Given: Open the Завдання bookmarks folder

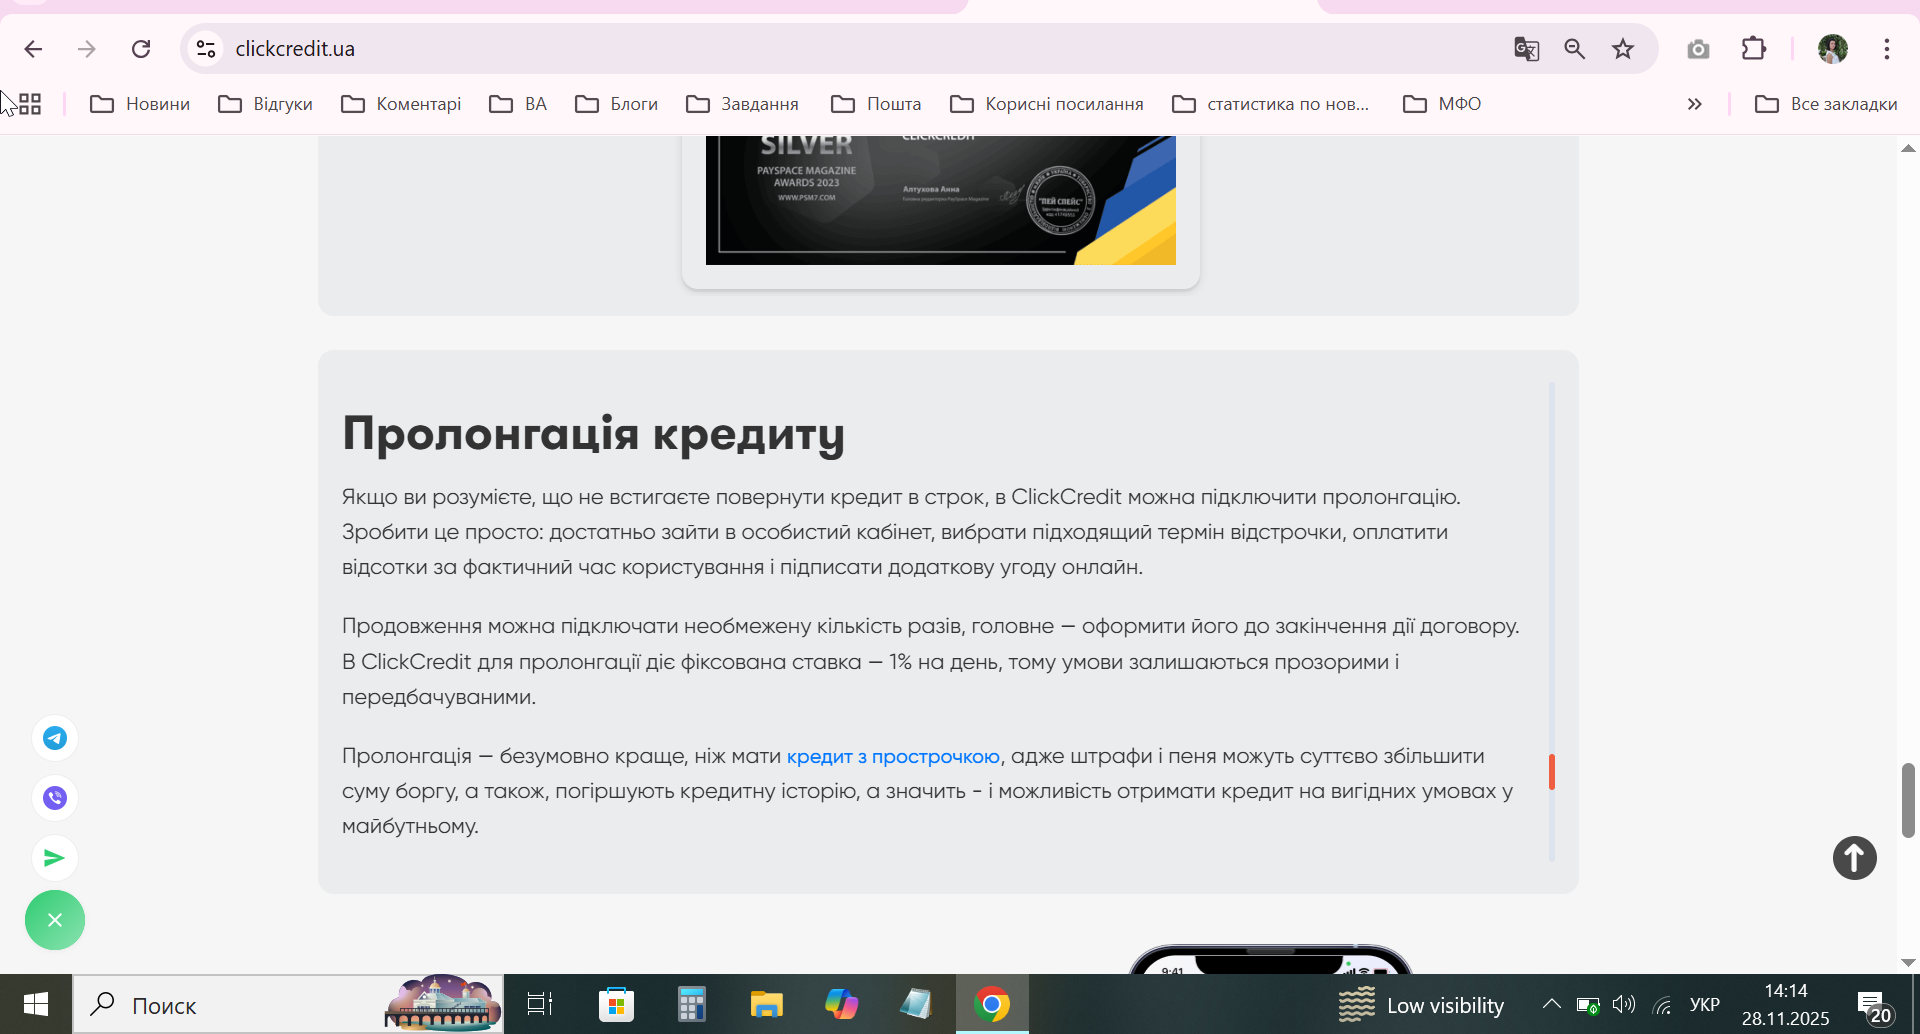Looking at the screenshot, I should tap(743, 104).
